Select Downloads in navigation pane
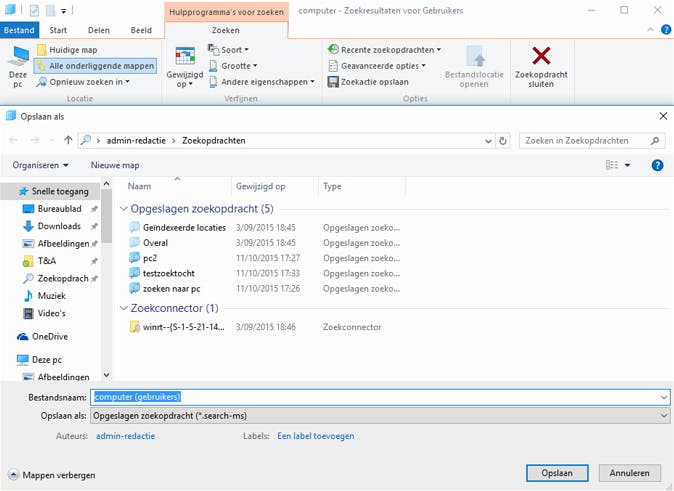The height and width of the screenshot is (491, 674). tap(59, 226)
